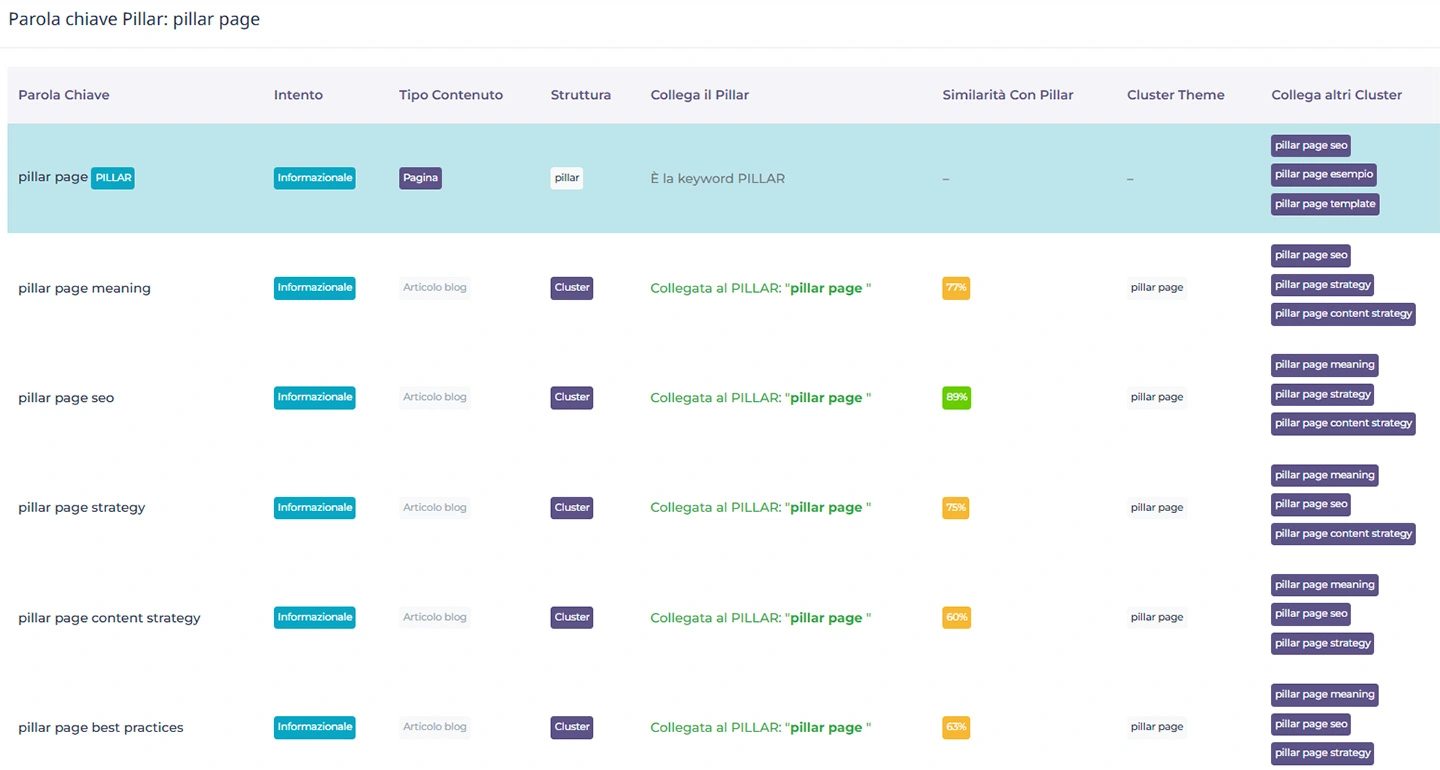Open 'Collegata al PILLAR' link in strategy row
Viewport: 1440px width, 770px height.
tap(760, 508)
